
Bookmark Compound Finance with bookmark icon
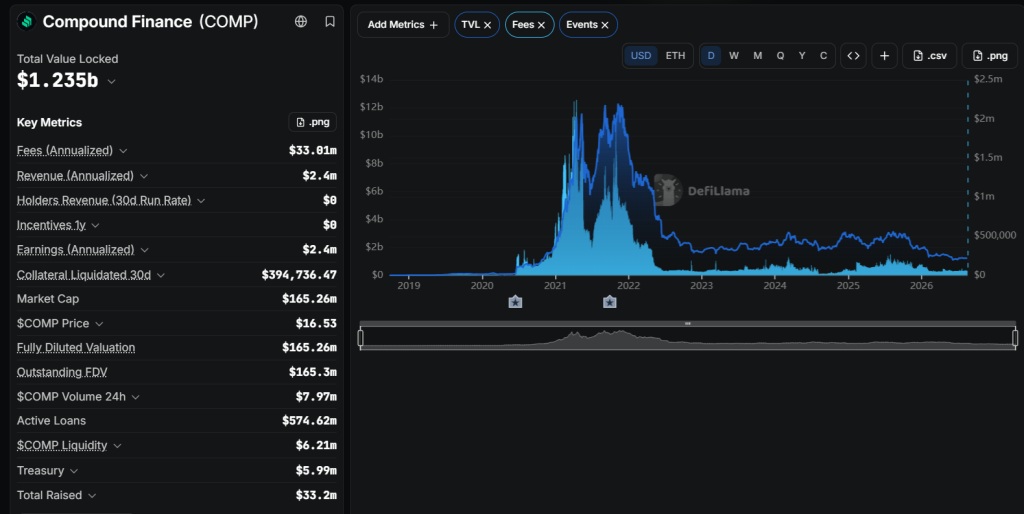click(330, 22)
